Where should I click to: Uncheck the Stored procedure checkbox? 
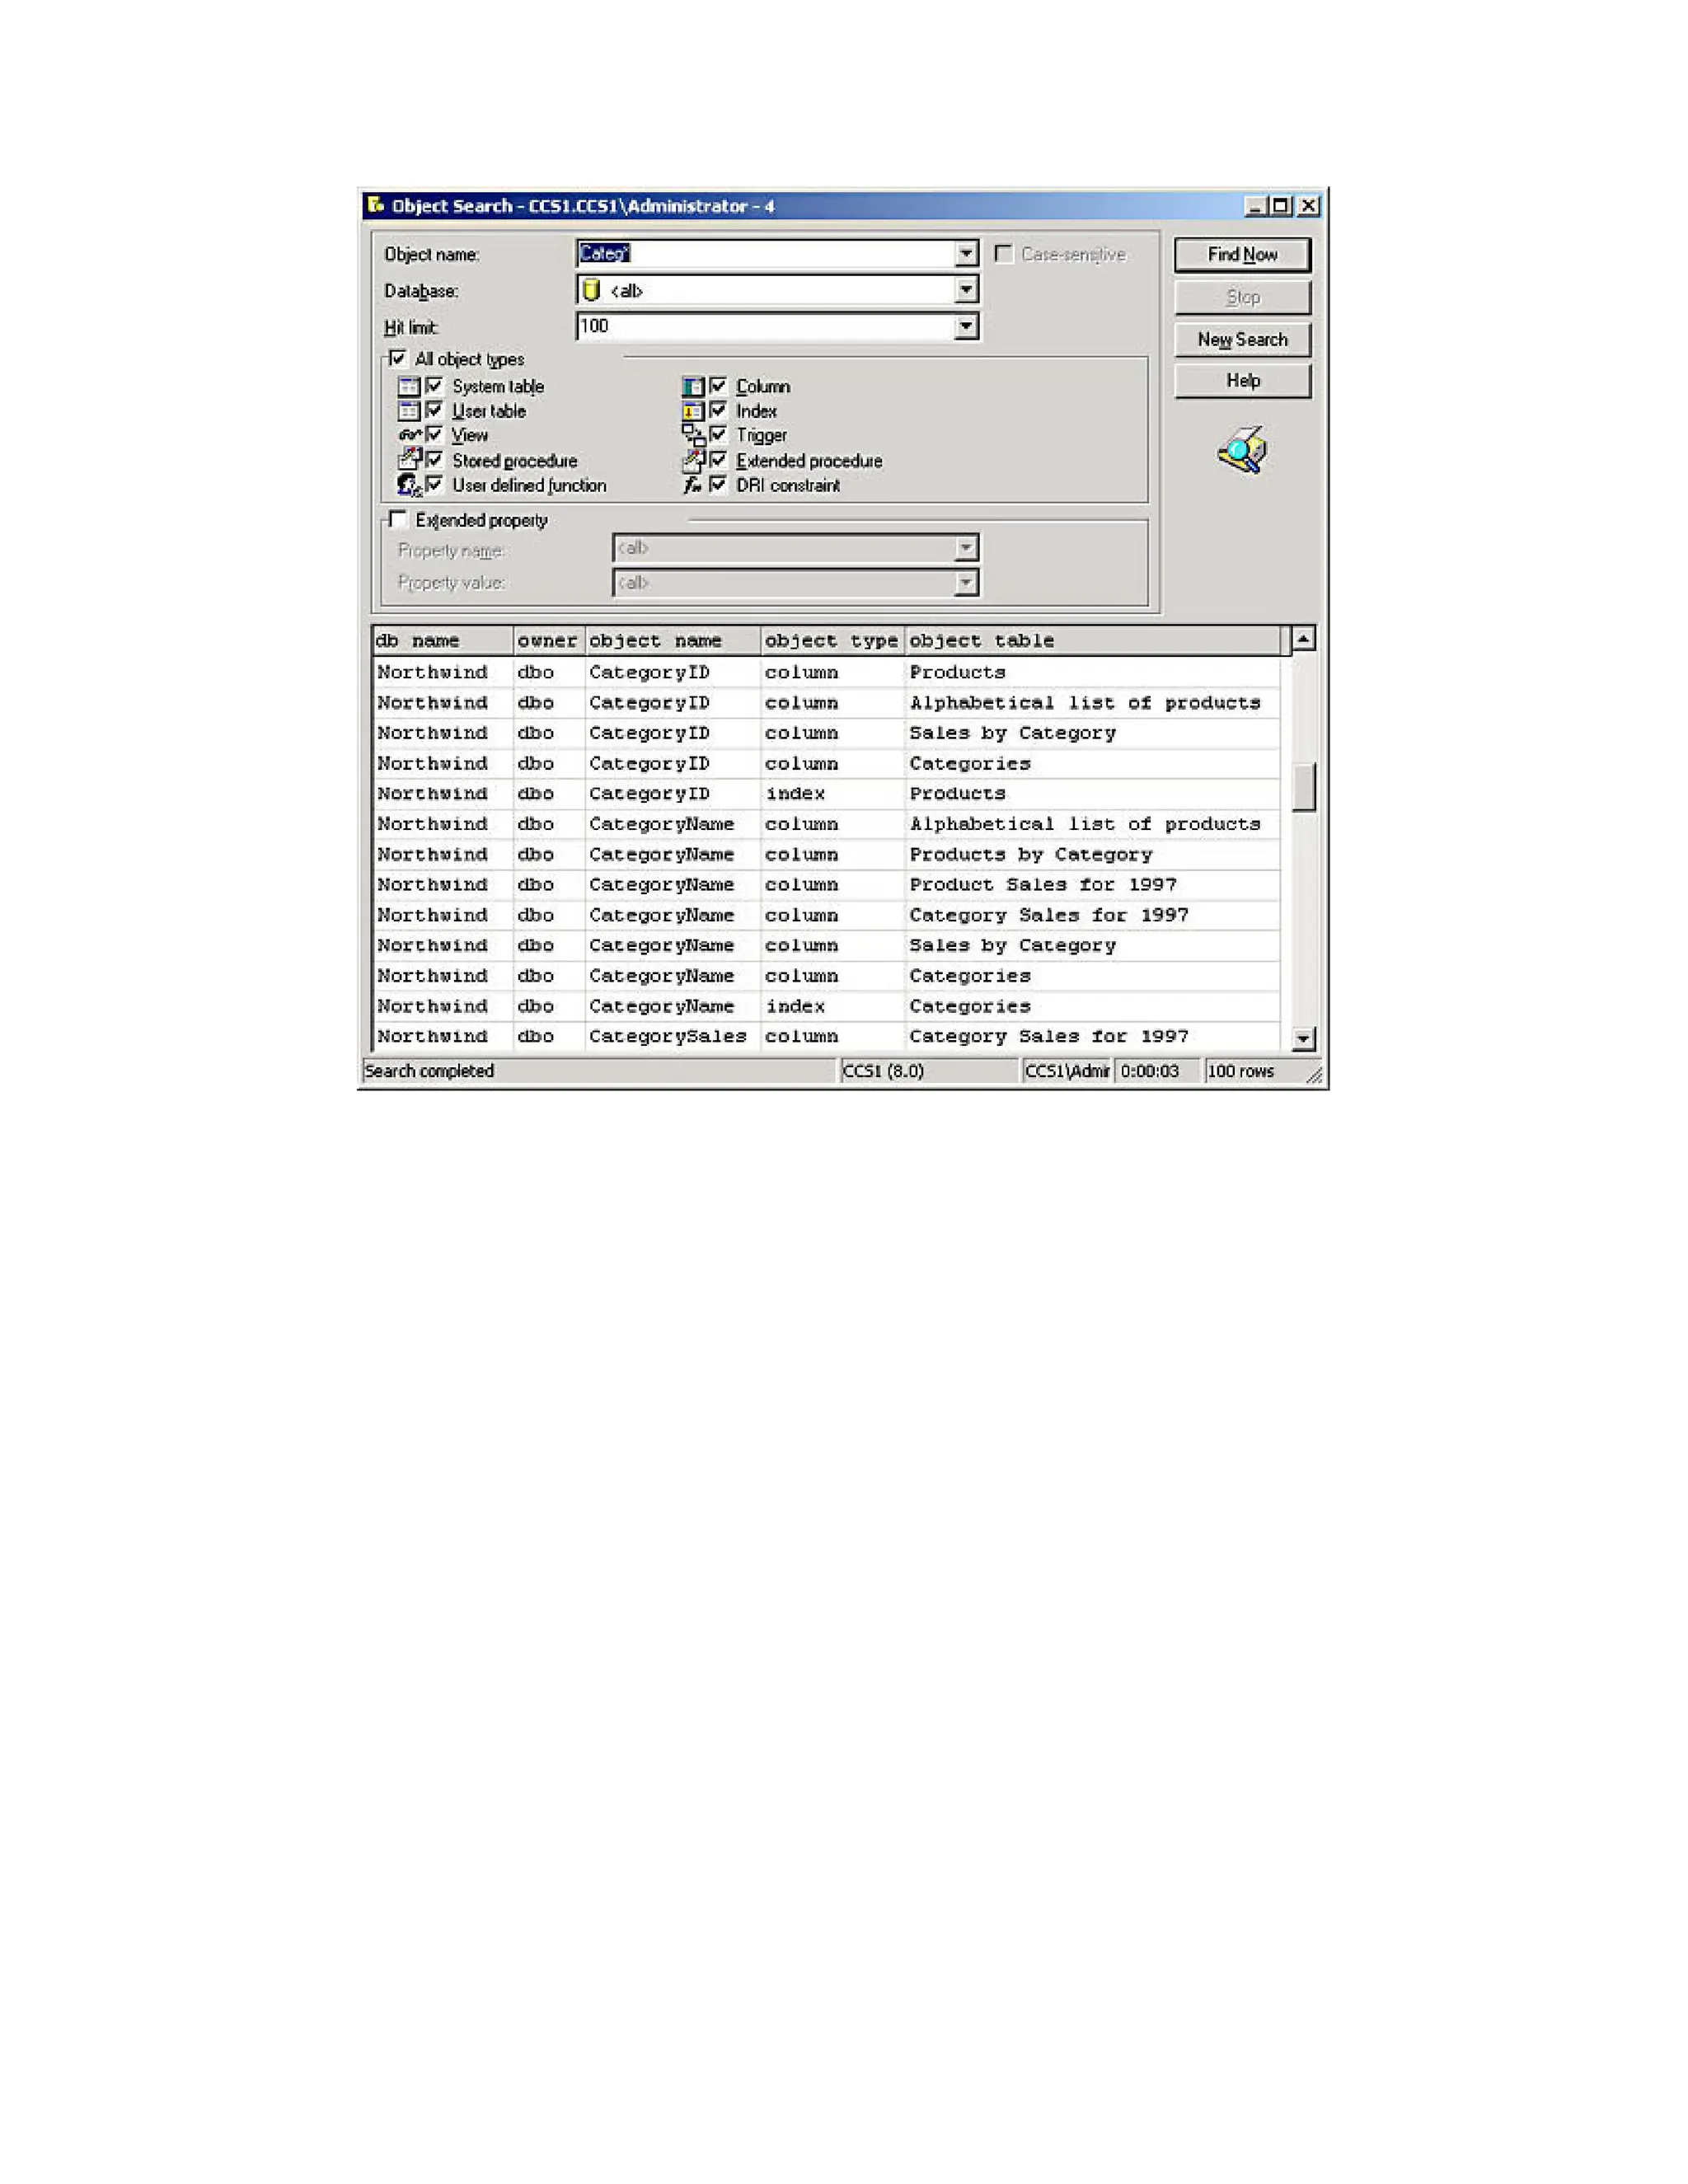(434, 460)
